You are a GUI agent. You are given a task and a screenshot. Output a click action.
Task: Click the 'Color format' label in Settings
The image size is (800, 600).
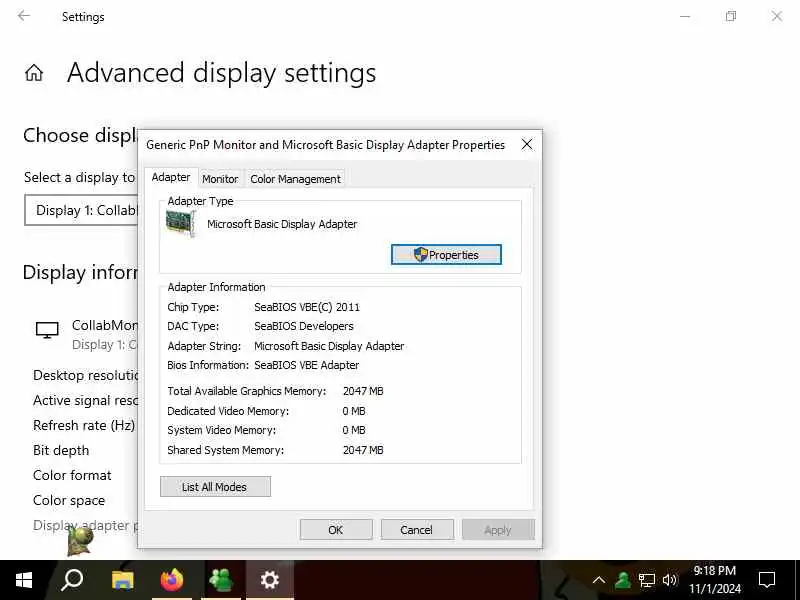pos(72,476)
